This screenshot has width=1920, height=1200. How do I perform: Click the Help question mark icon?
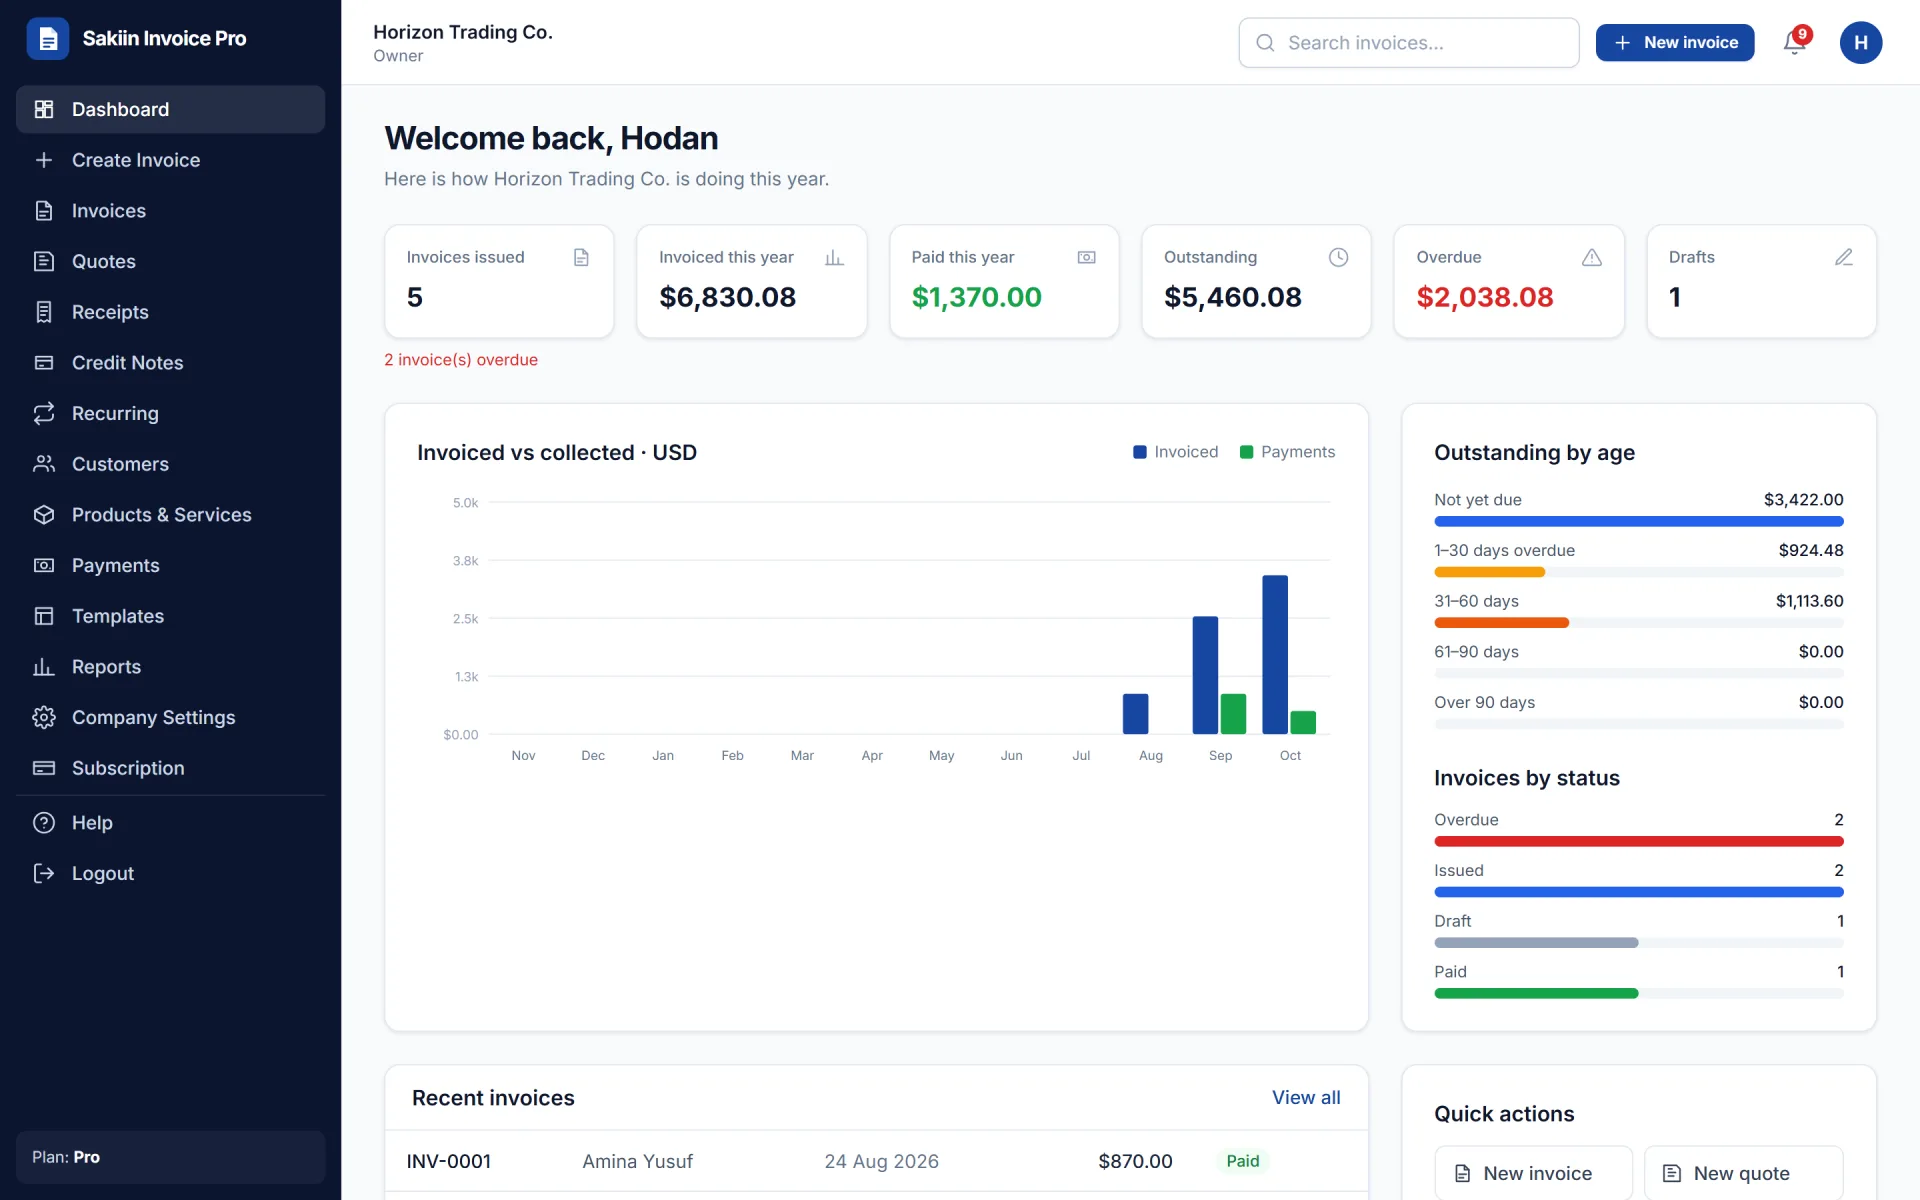pos(44,823)
